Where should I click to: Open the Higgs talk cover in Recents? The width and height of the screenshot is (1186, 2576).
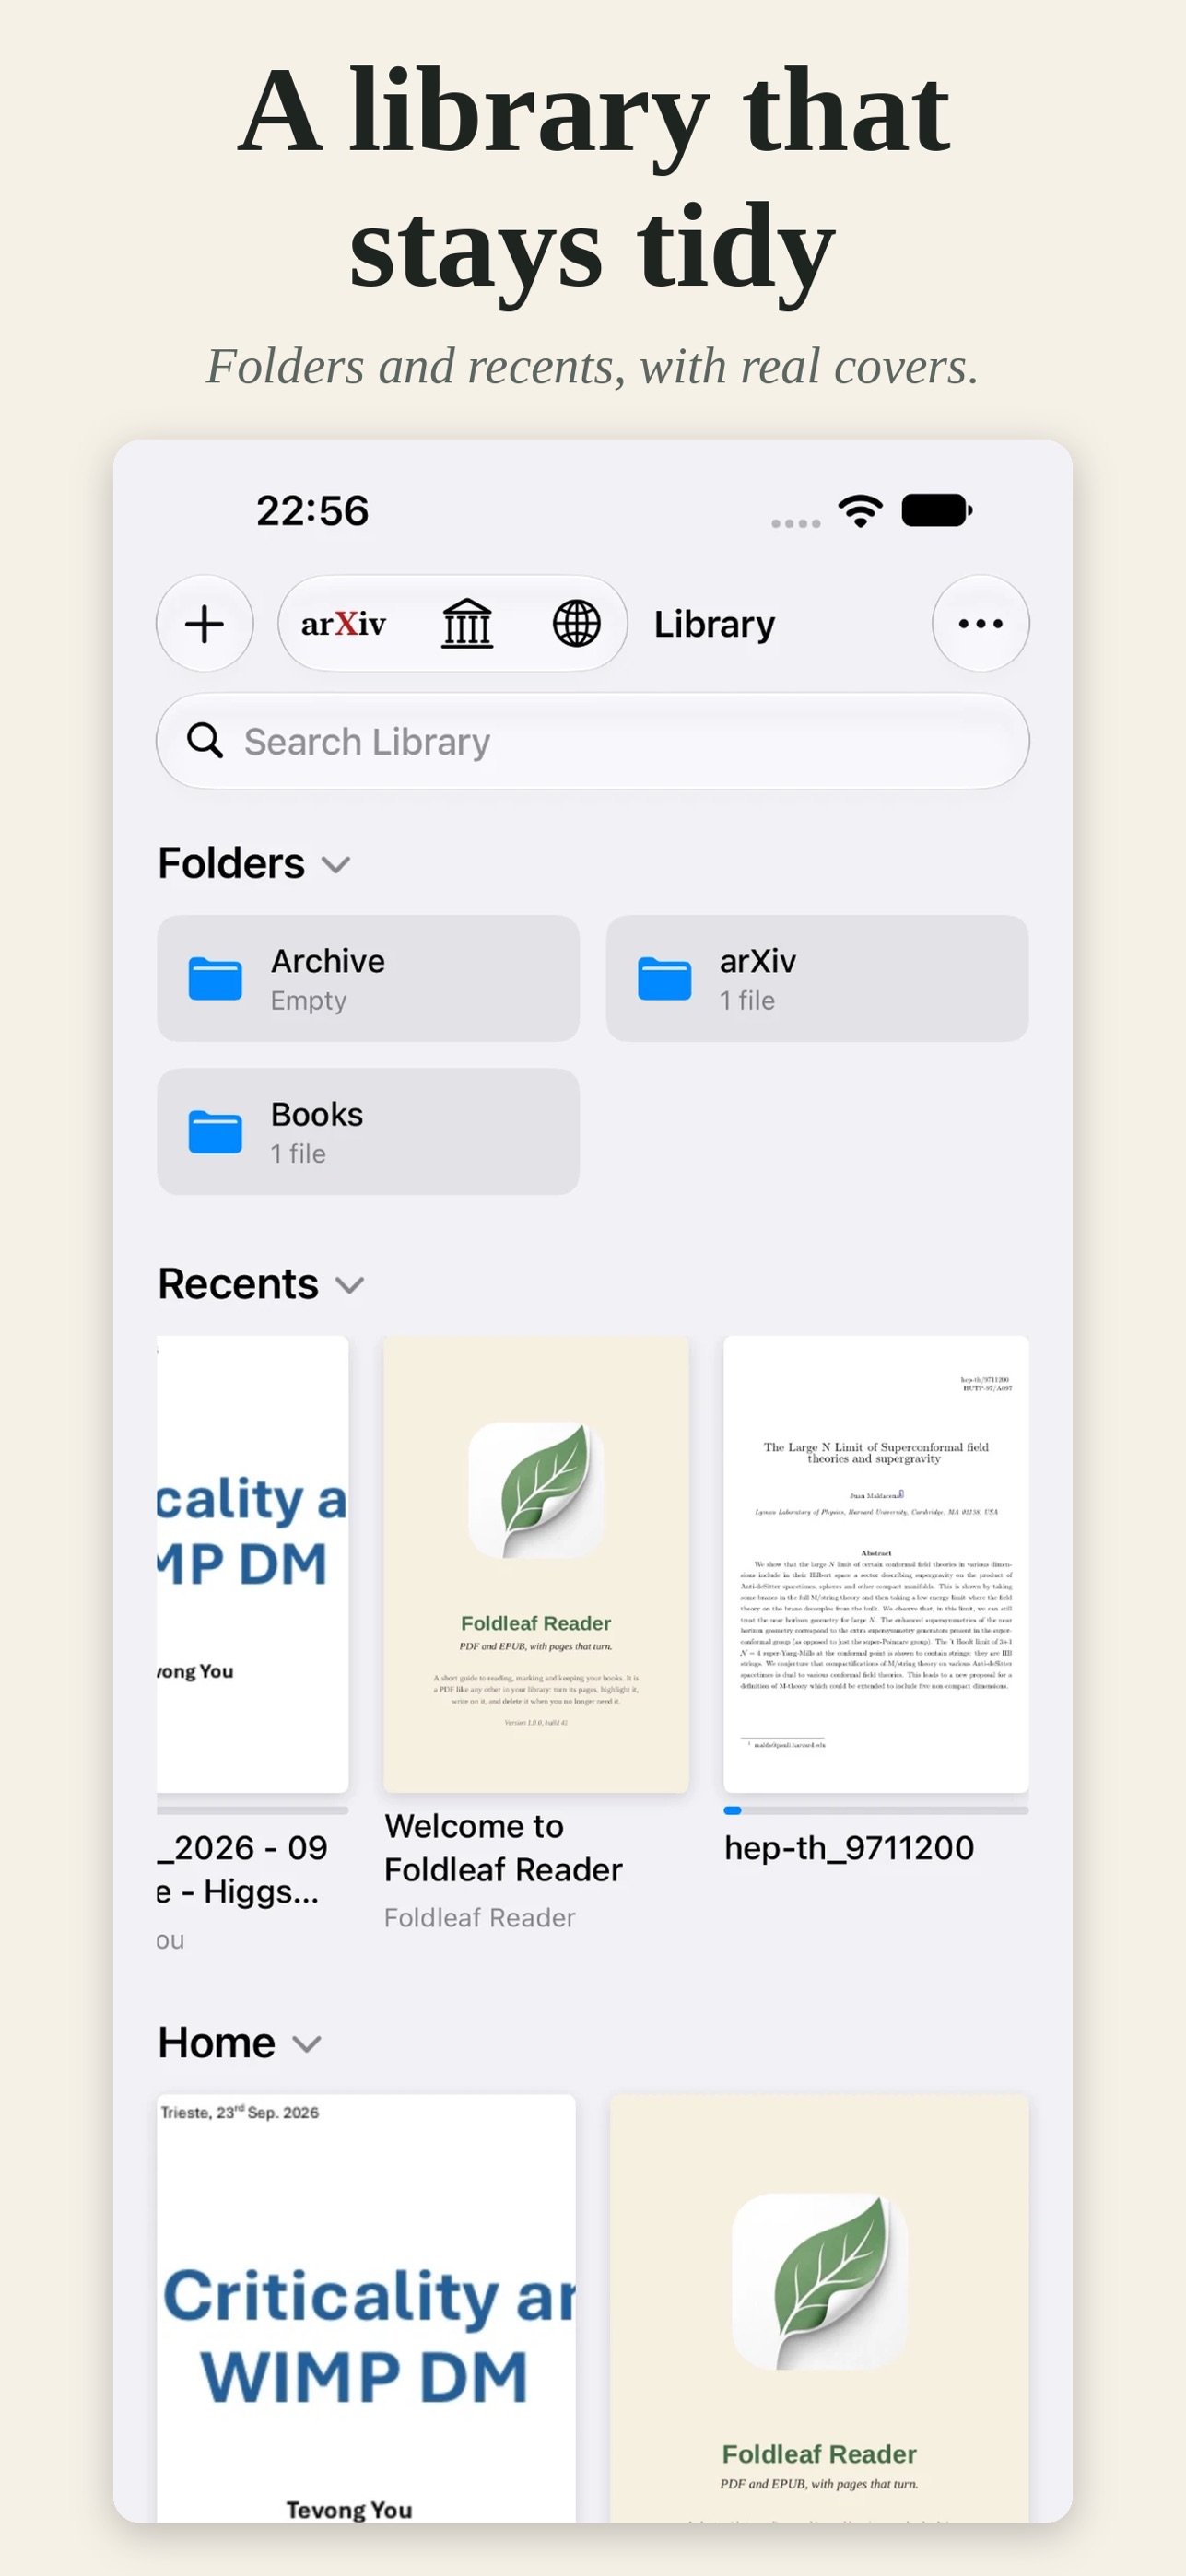coord(253,1564)
